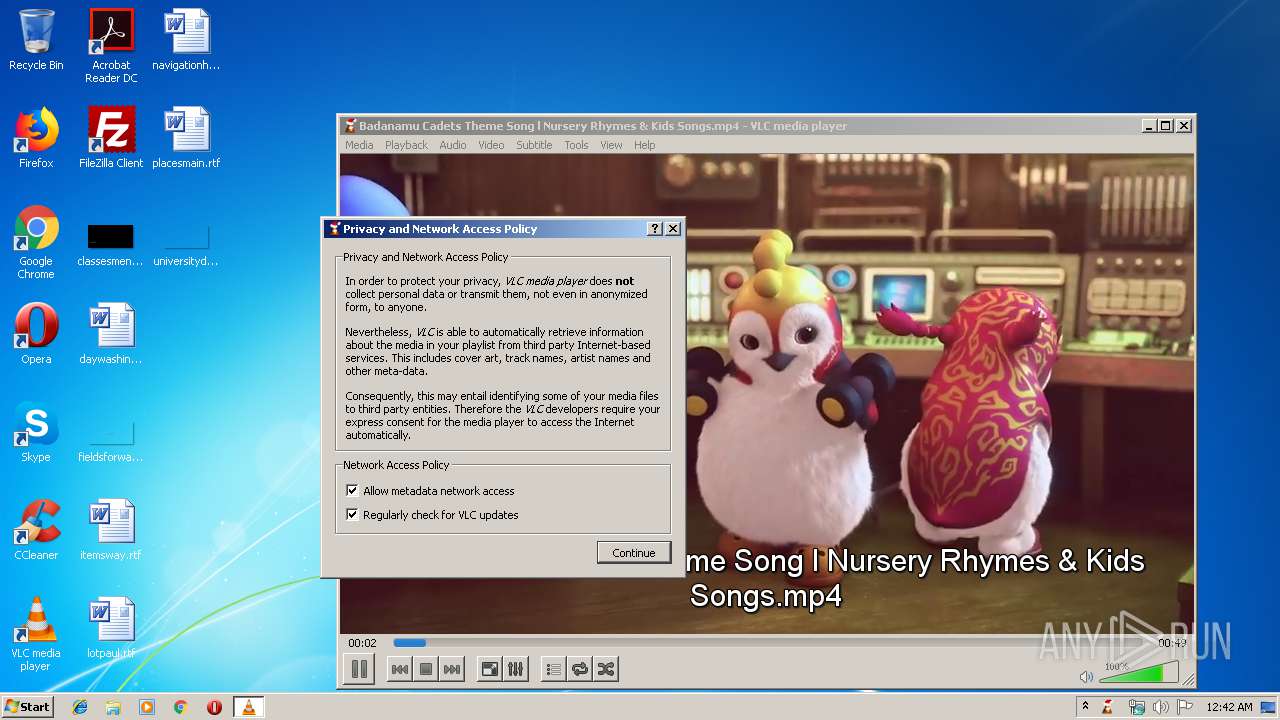Screen dimensions: 1280x720
Task: Open Action Center flag icon
Action: (x=1185, y=707)
